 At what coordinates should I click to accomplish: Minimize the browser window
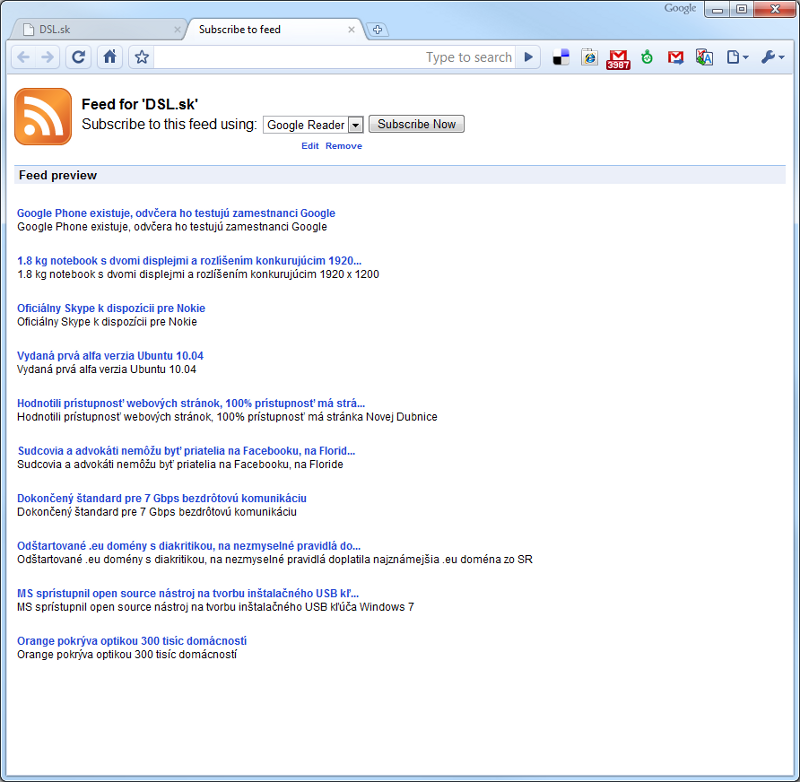(717, 9)
